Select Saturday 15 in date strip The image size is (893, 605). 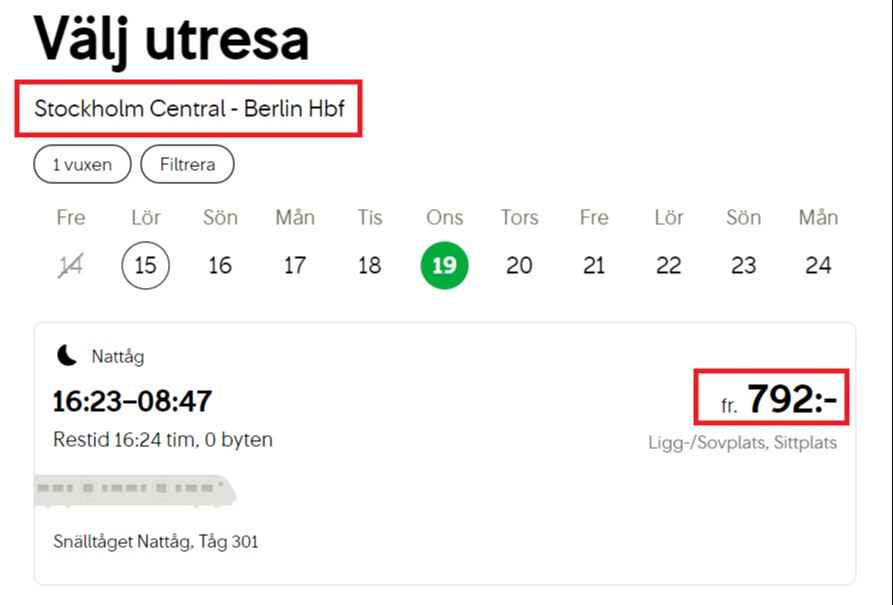pos(146,266)
